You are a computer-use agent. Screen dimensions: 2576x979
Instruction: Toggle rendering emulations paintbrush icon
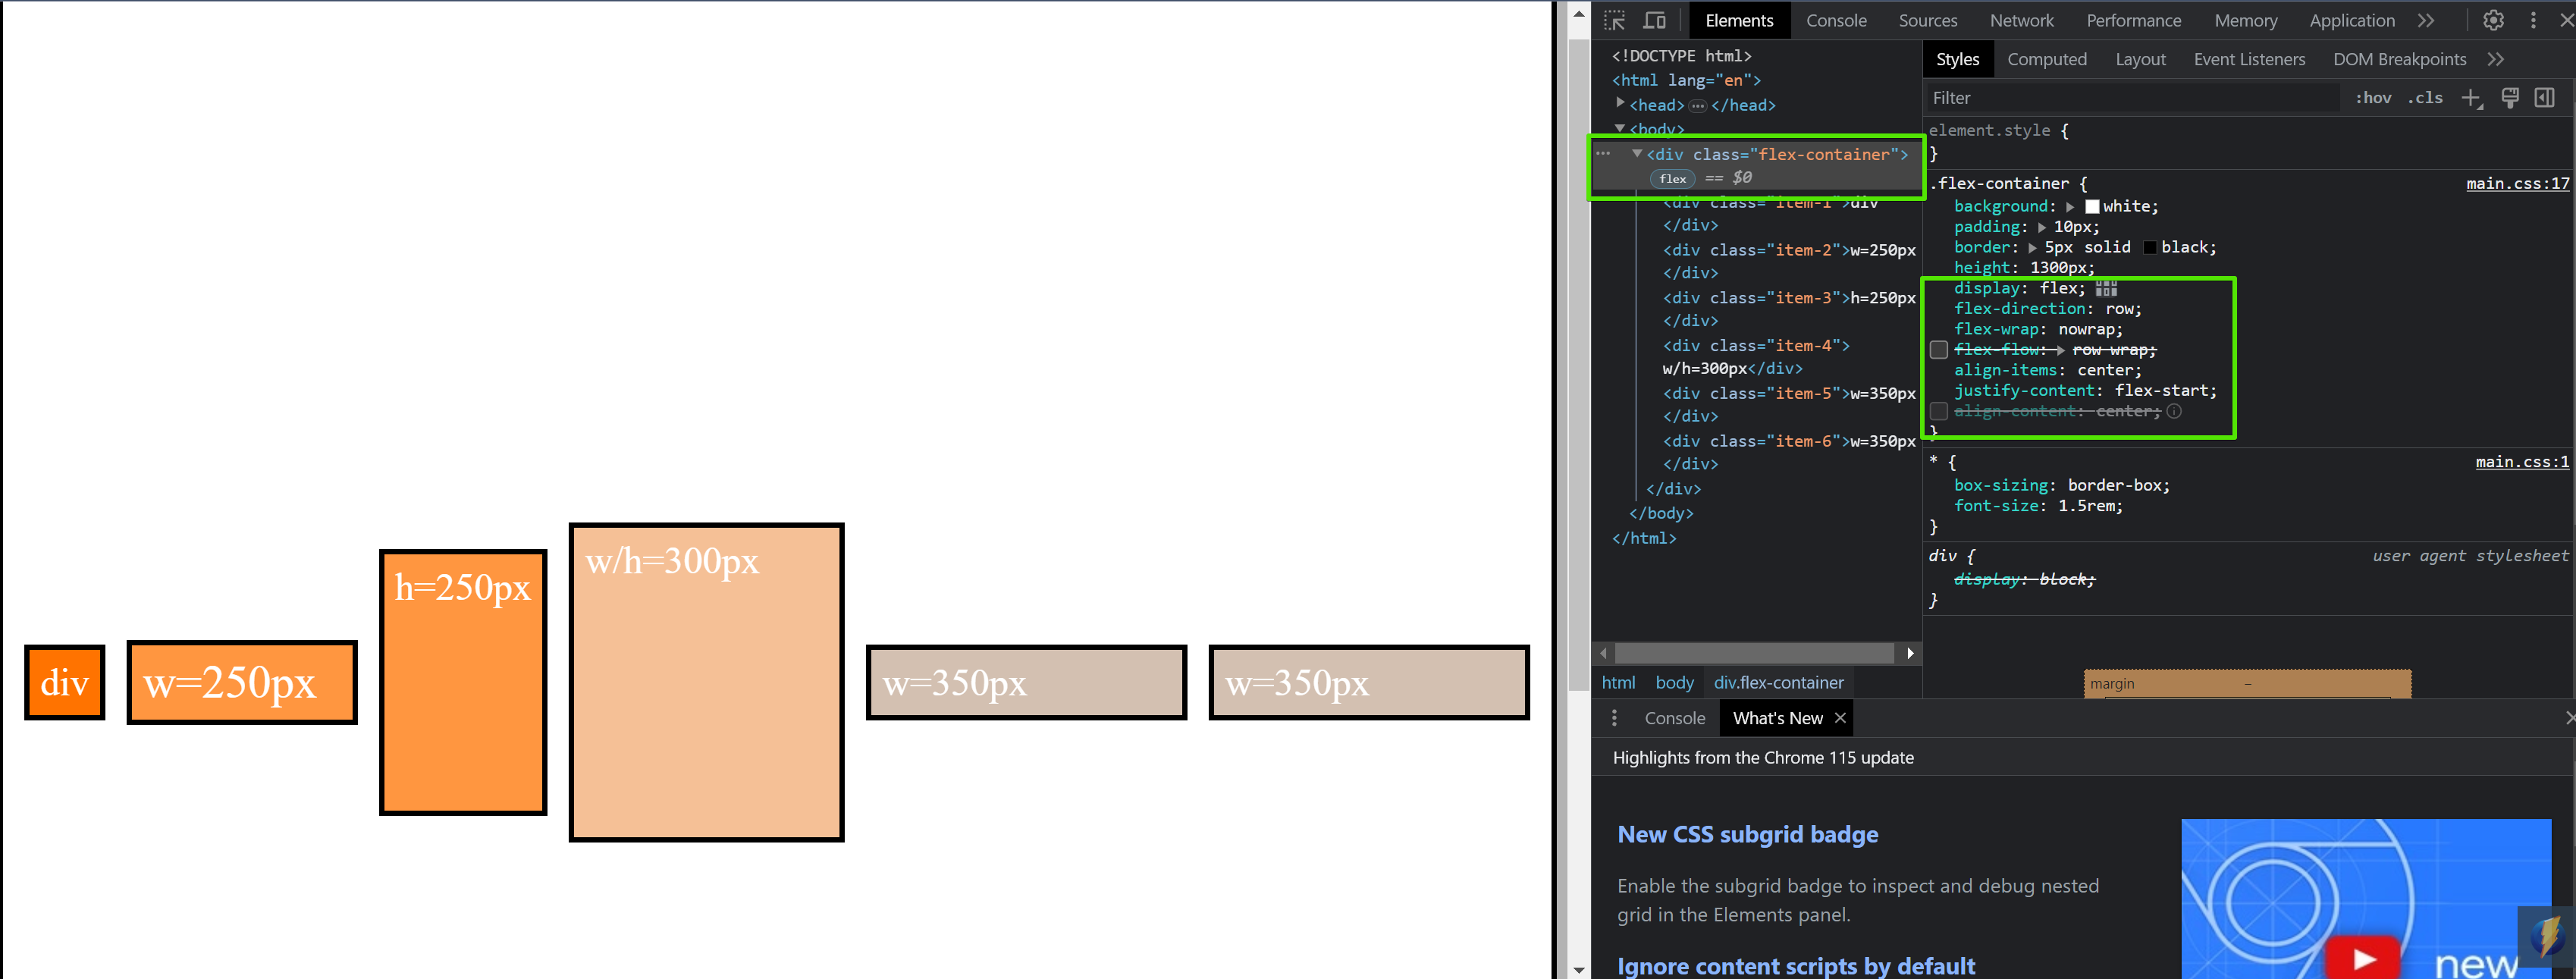coord(2509,98)
